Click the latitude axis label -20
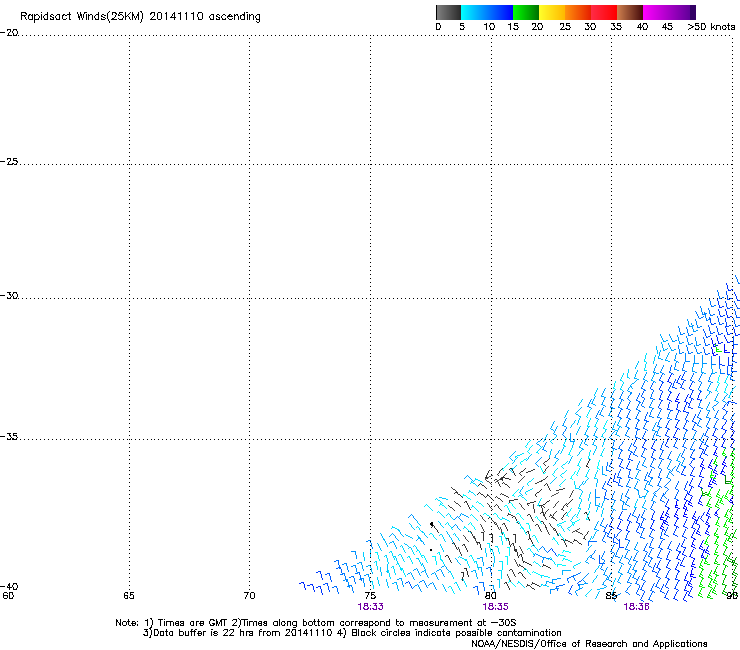The width and height of the screenshot is (740, 650). click(x=9, y=33)
